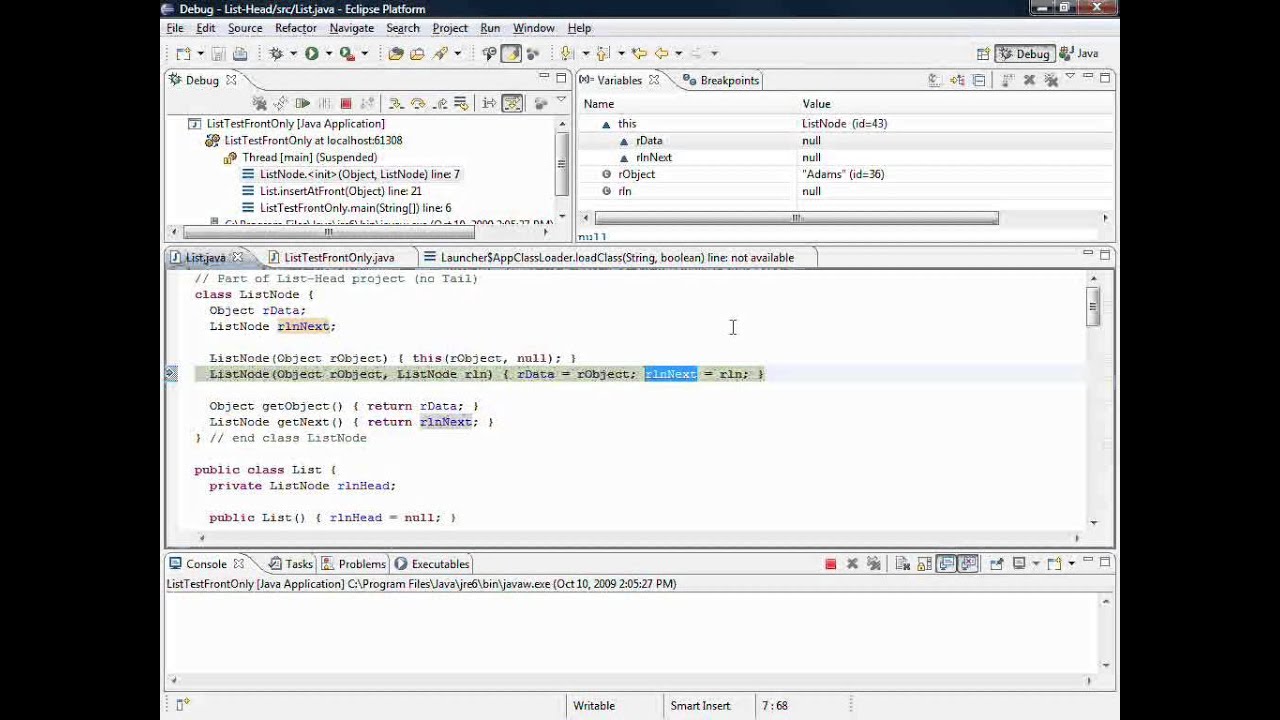Click the Debug bug toolbar icon

click(x=276, y=53)
